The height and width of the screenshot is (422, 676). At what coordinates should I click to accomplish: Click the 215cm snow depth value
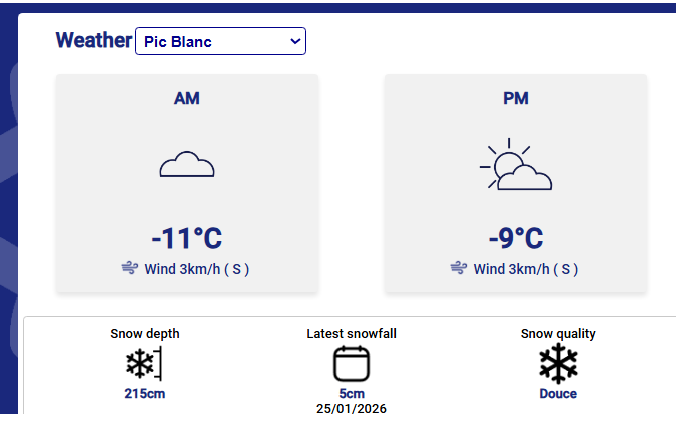[x=145, y=393]
